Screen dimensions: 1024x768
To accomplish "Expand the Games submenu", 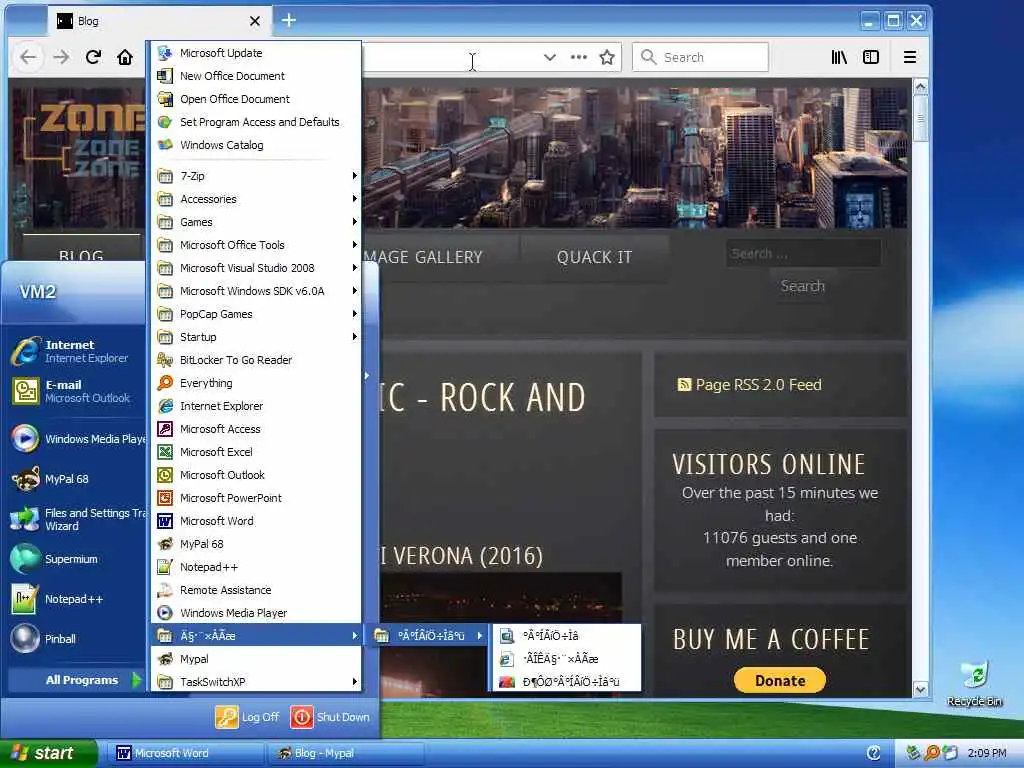I will point(257,222).
